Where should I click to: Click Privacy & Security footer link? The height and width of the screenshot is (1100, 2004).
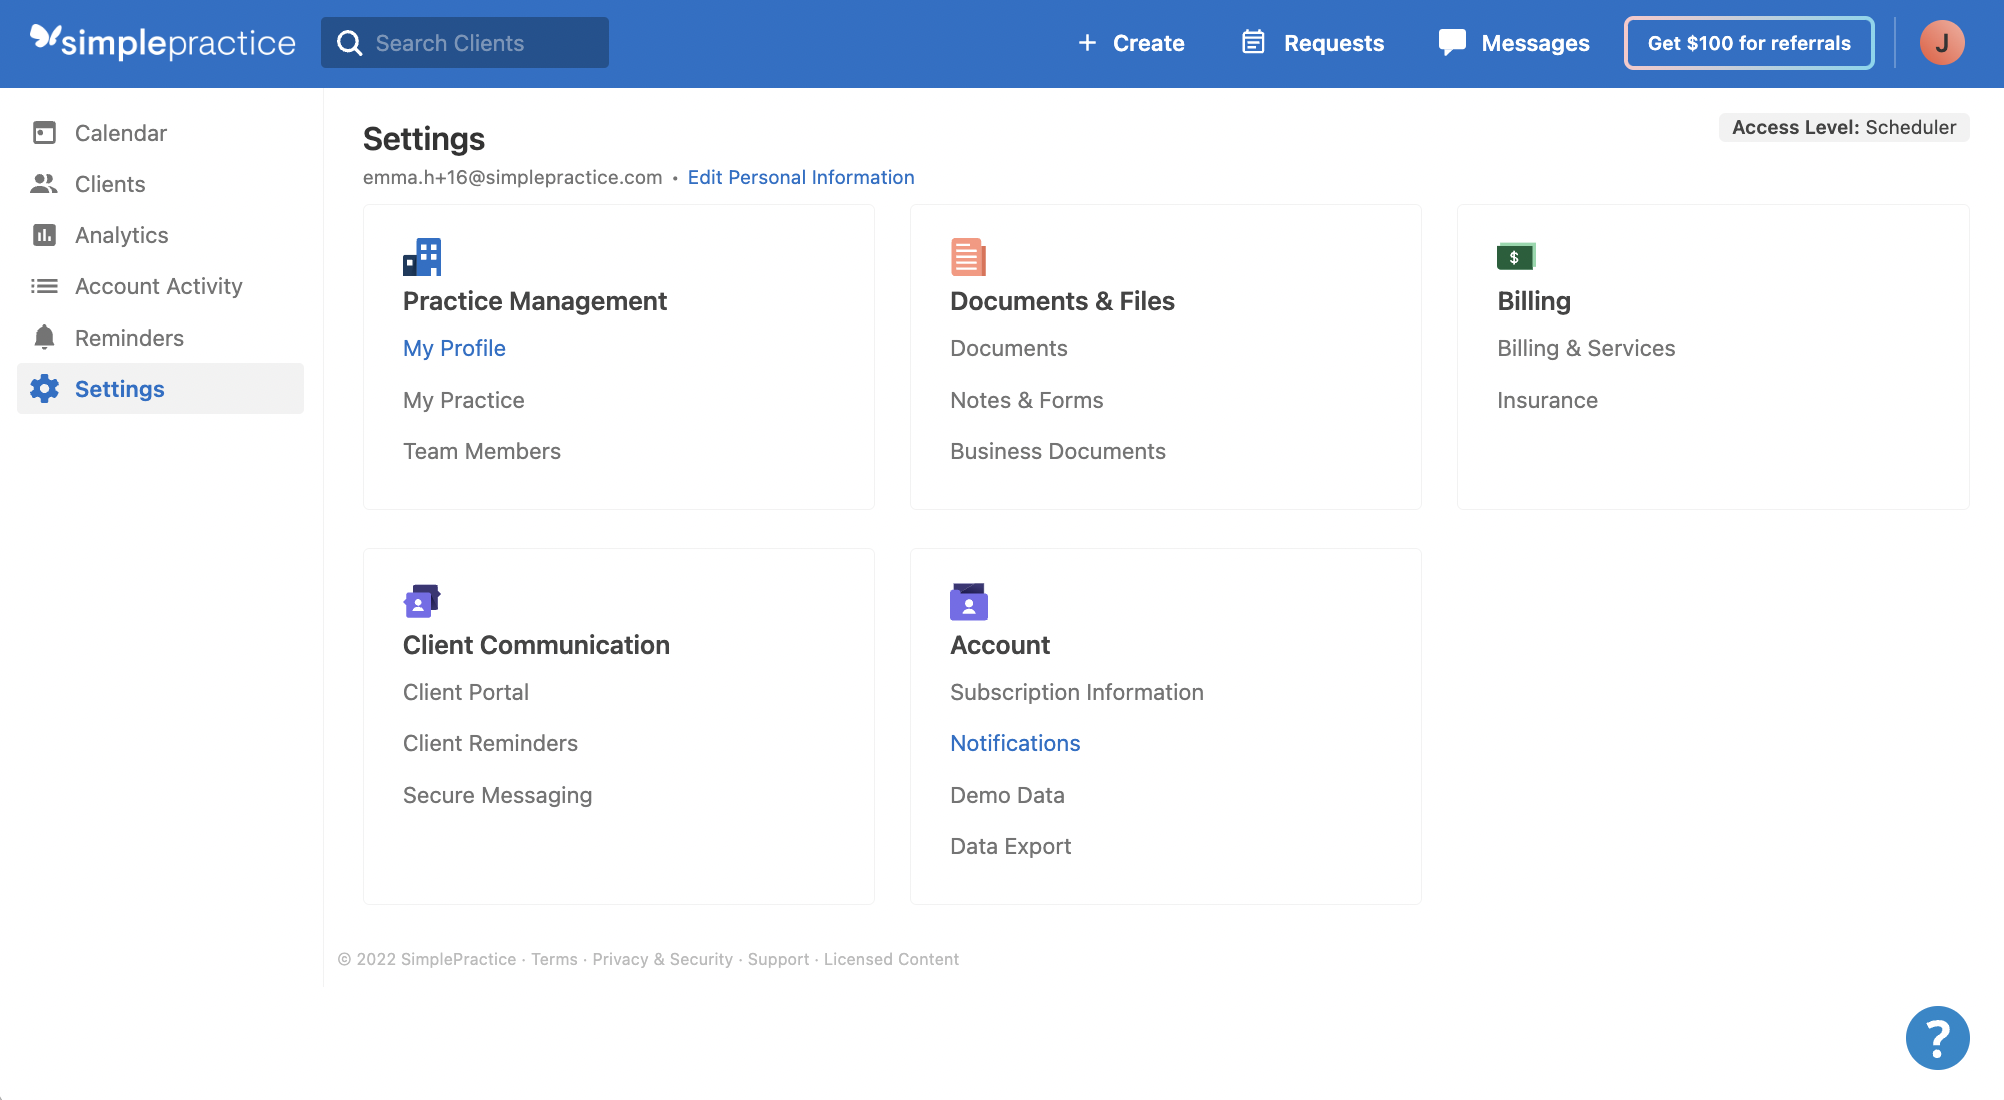point(662,959)
